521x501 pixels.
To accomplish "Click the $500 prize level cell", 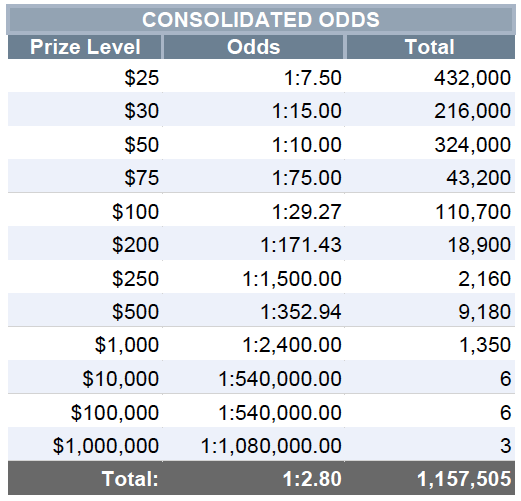I will pyautogui.click(x=85, y=310).
